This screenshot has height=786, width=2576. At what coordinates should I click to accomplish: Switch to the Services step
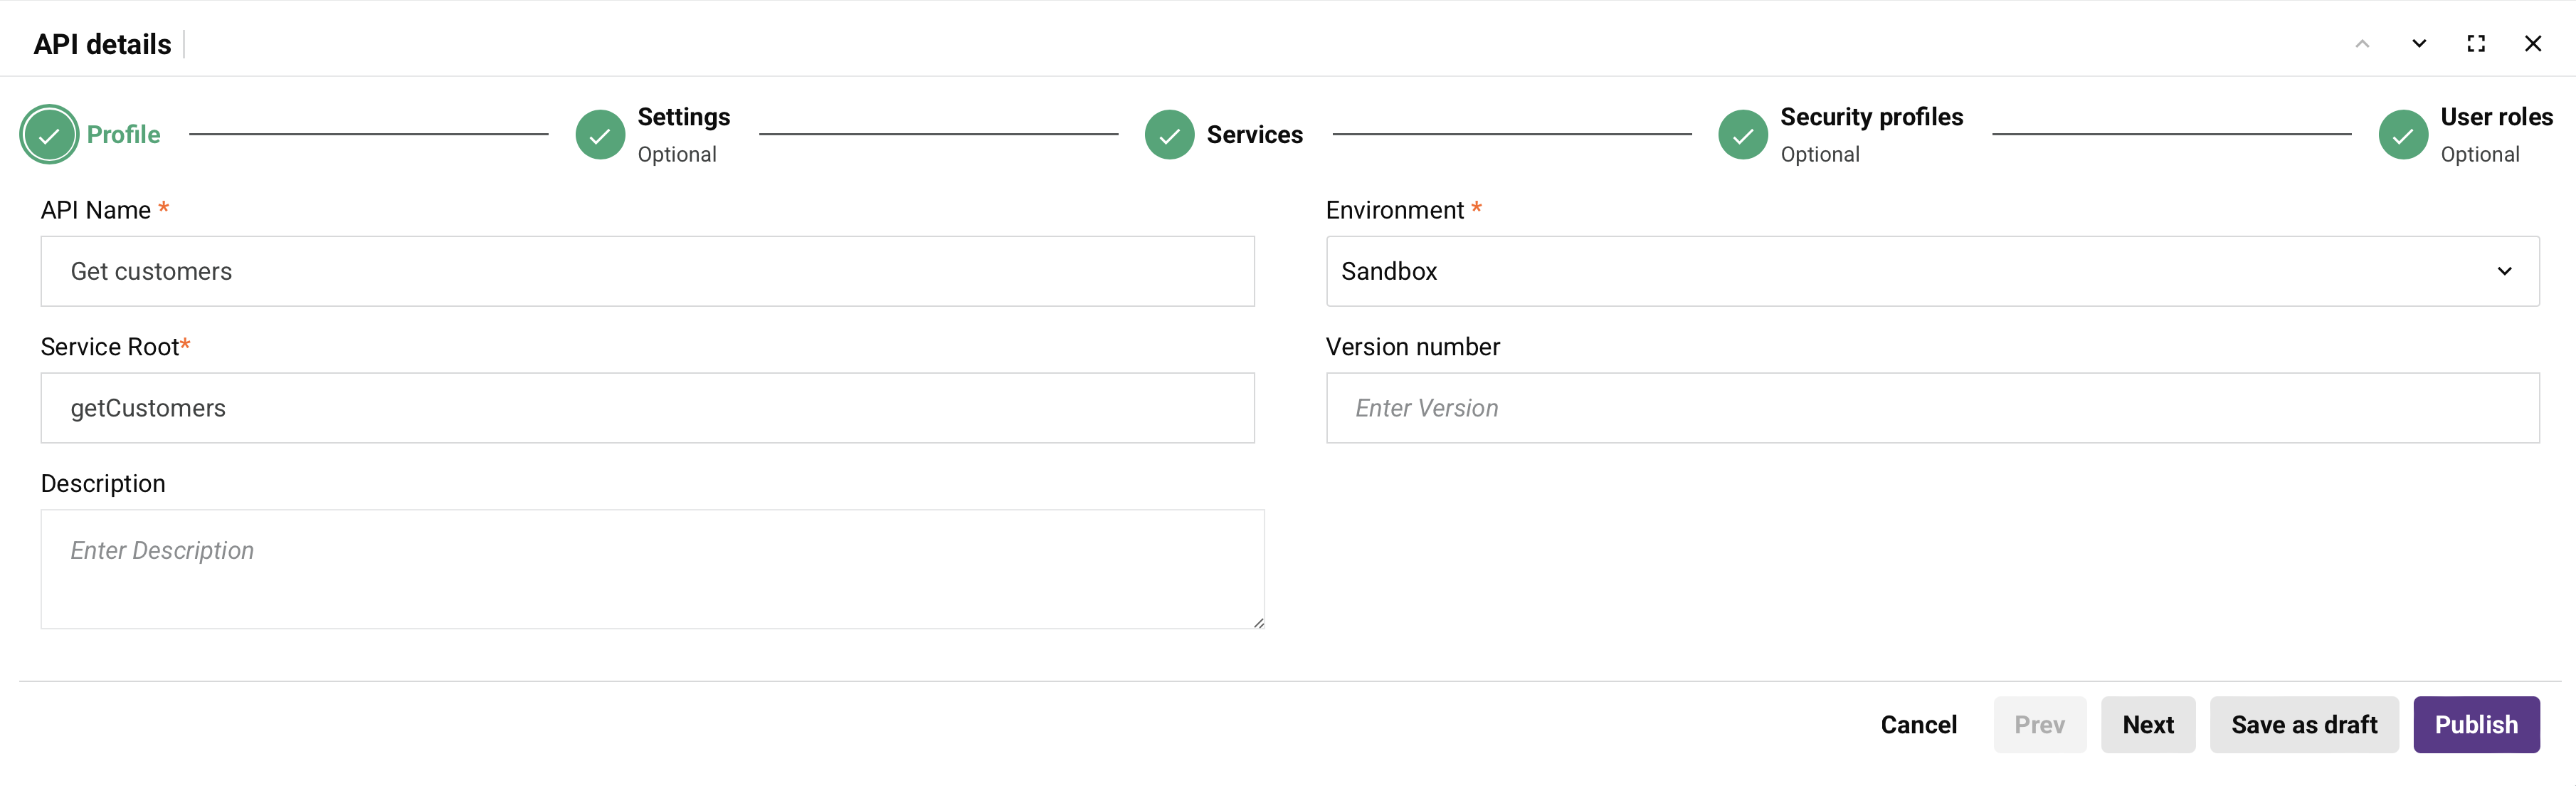click(1254, 135)
